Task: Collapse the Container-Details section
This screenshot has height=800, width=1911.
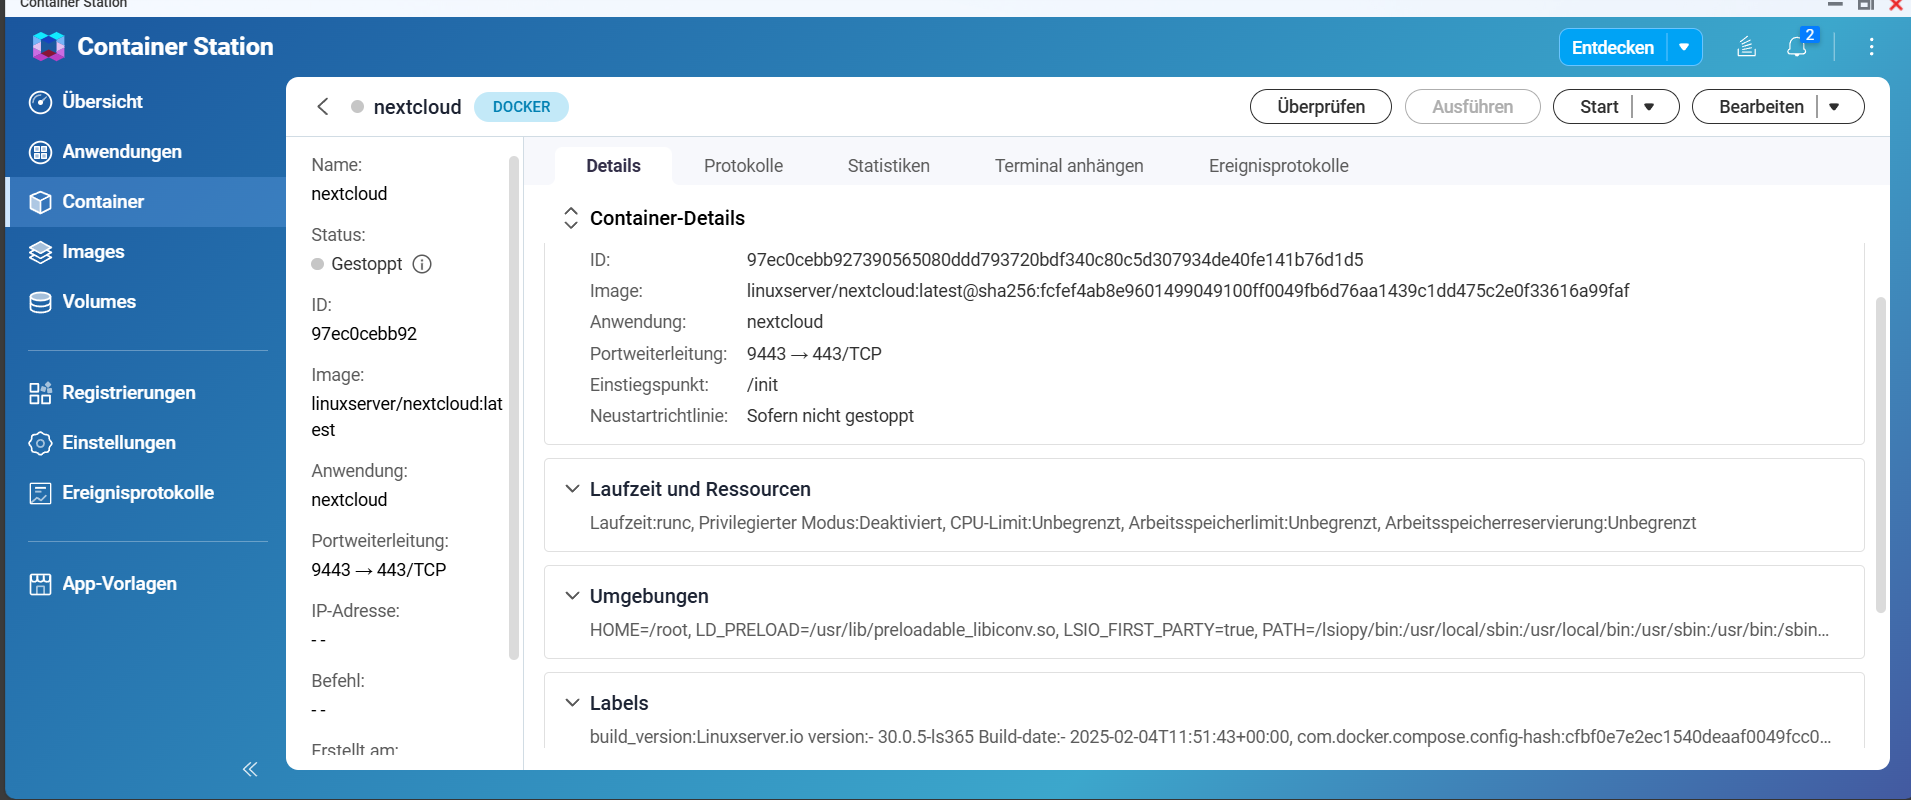Action: tap(571, 218)
